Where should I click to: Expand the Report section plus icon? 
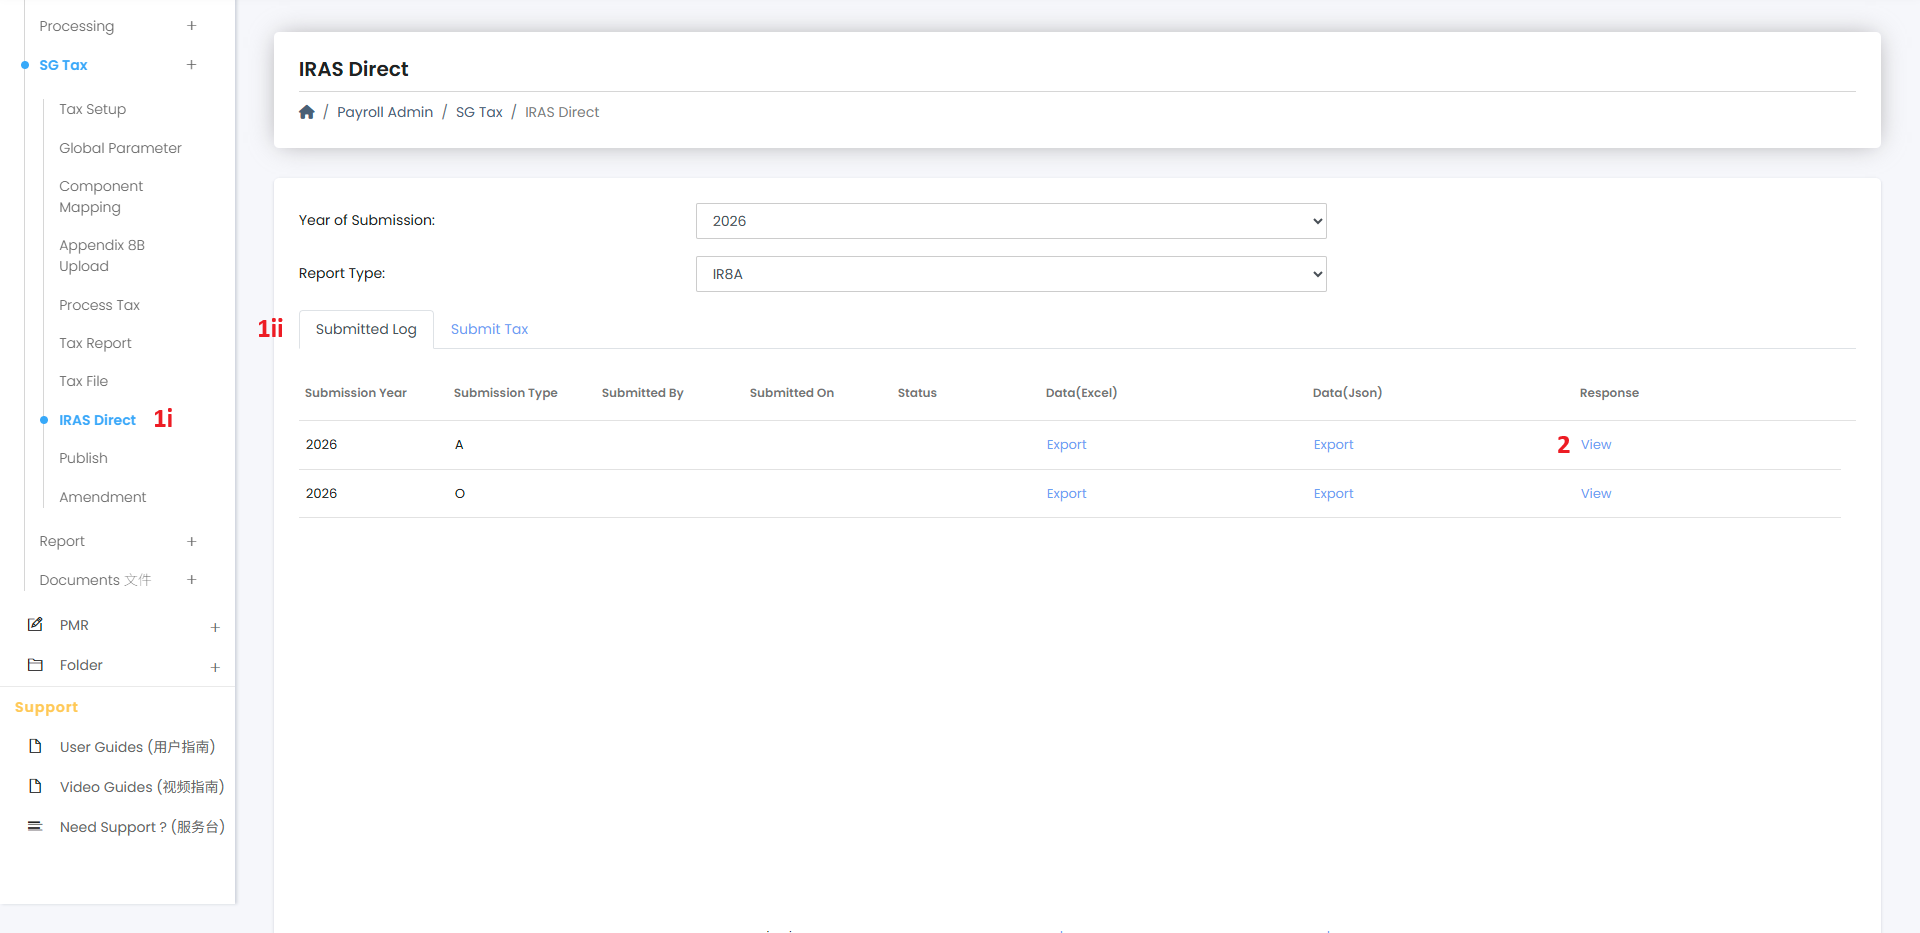191,541
